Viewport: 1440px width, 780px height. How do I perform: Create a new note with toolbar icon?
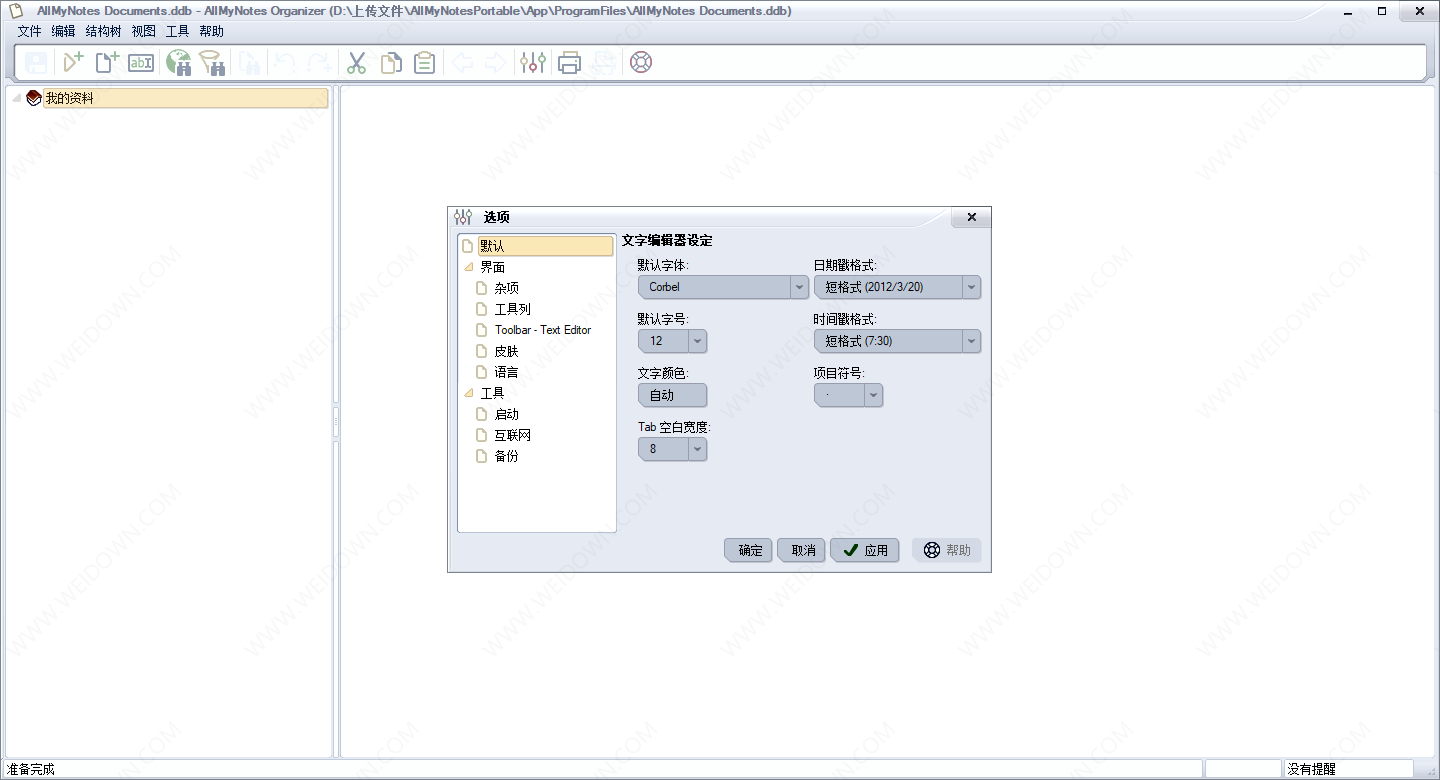click(106, 63)
